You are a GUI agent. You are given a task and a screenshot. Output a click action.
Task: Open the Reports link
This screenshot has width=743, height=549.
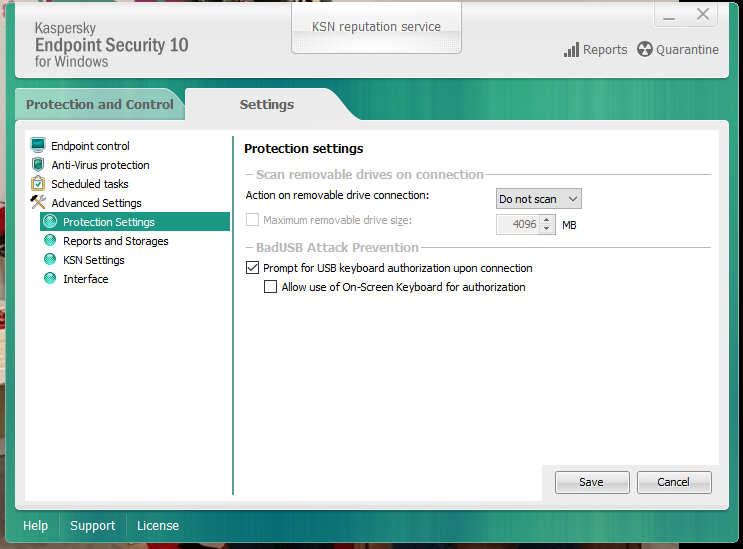click(605, 50)
